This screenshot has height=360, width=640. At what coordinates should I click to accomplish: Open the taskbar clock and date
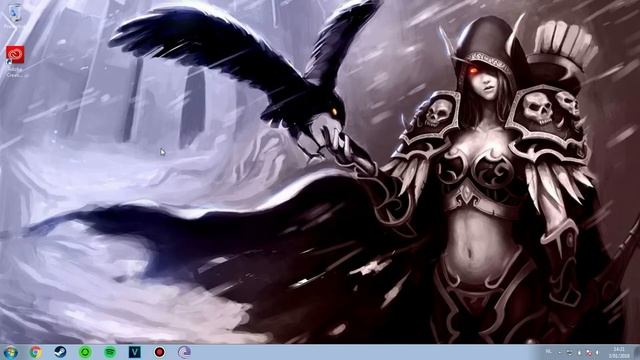coord(619,352)
